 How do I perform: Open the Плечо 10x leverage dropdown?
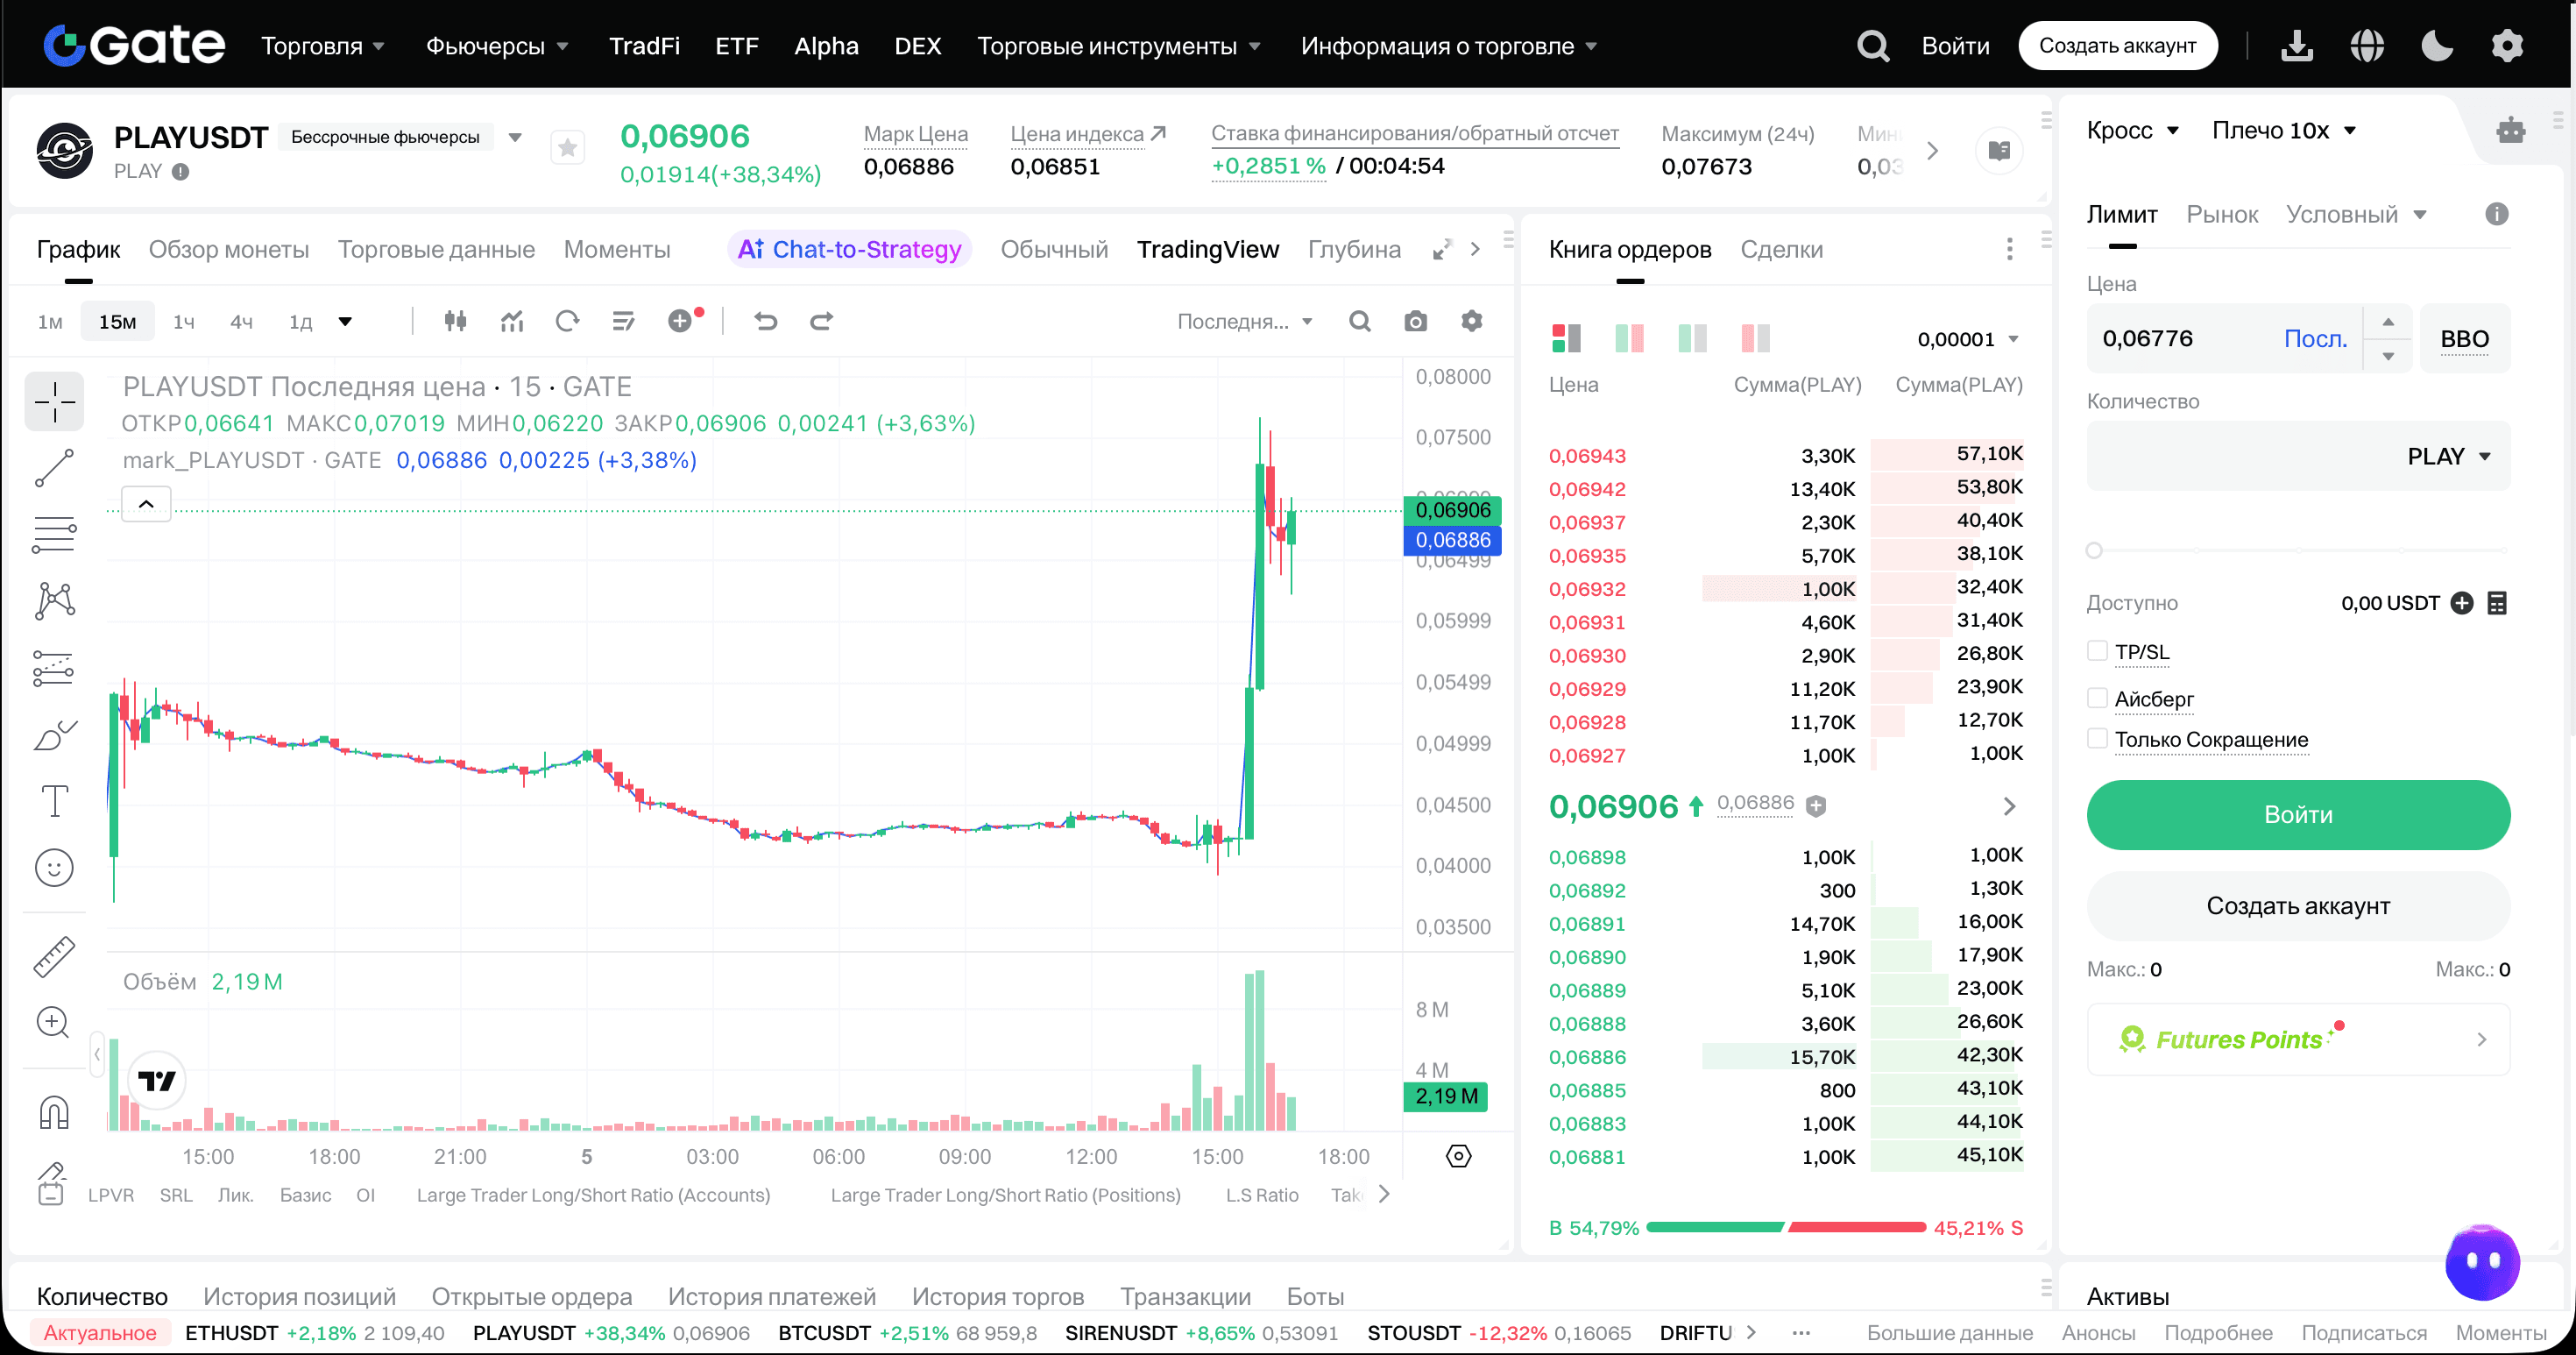pyautogui.click(x=2284, y=130)
